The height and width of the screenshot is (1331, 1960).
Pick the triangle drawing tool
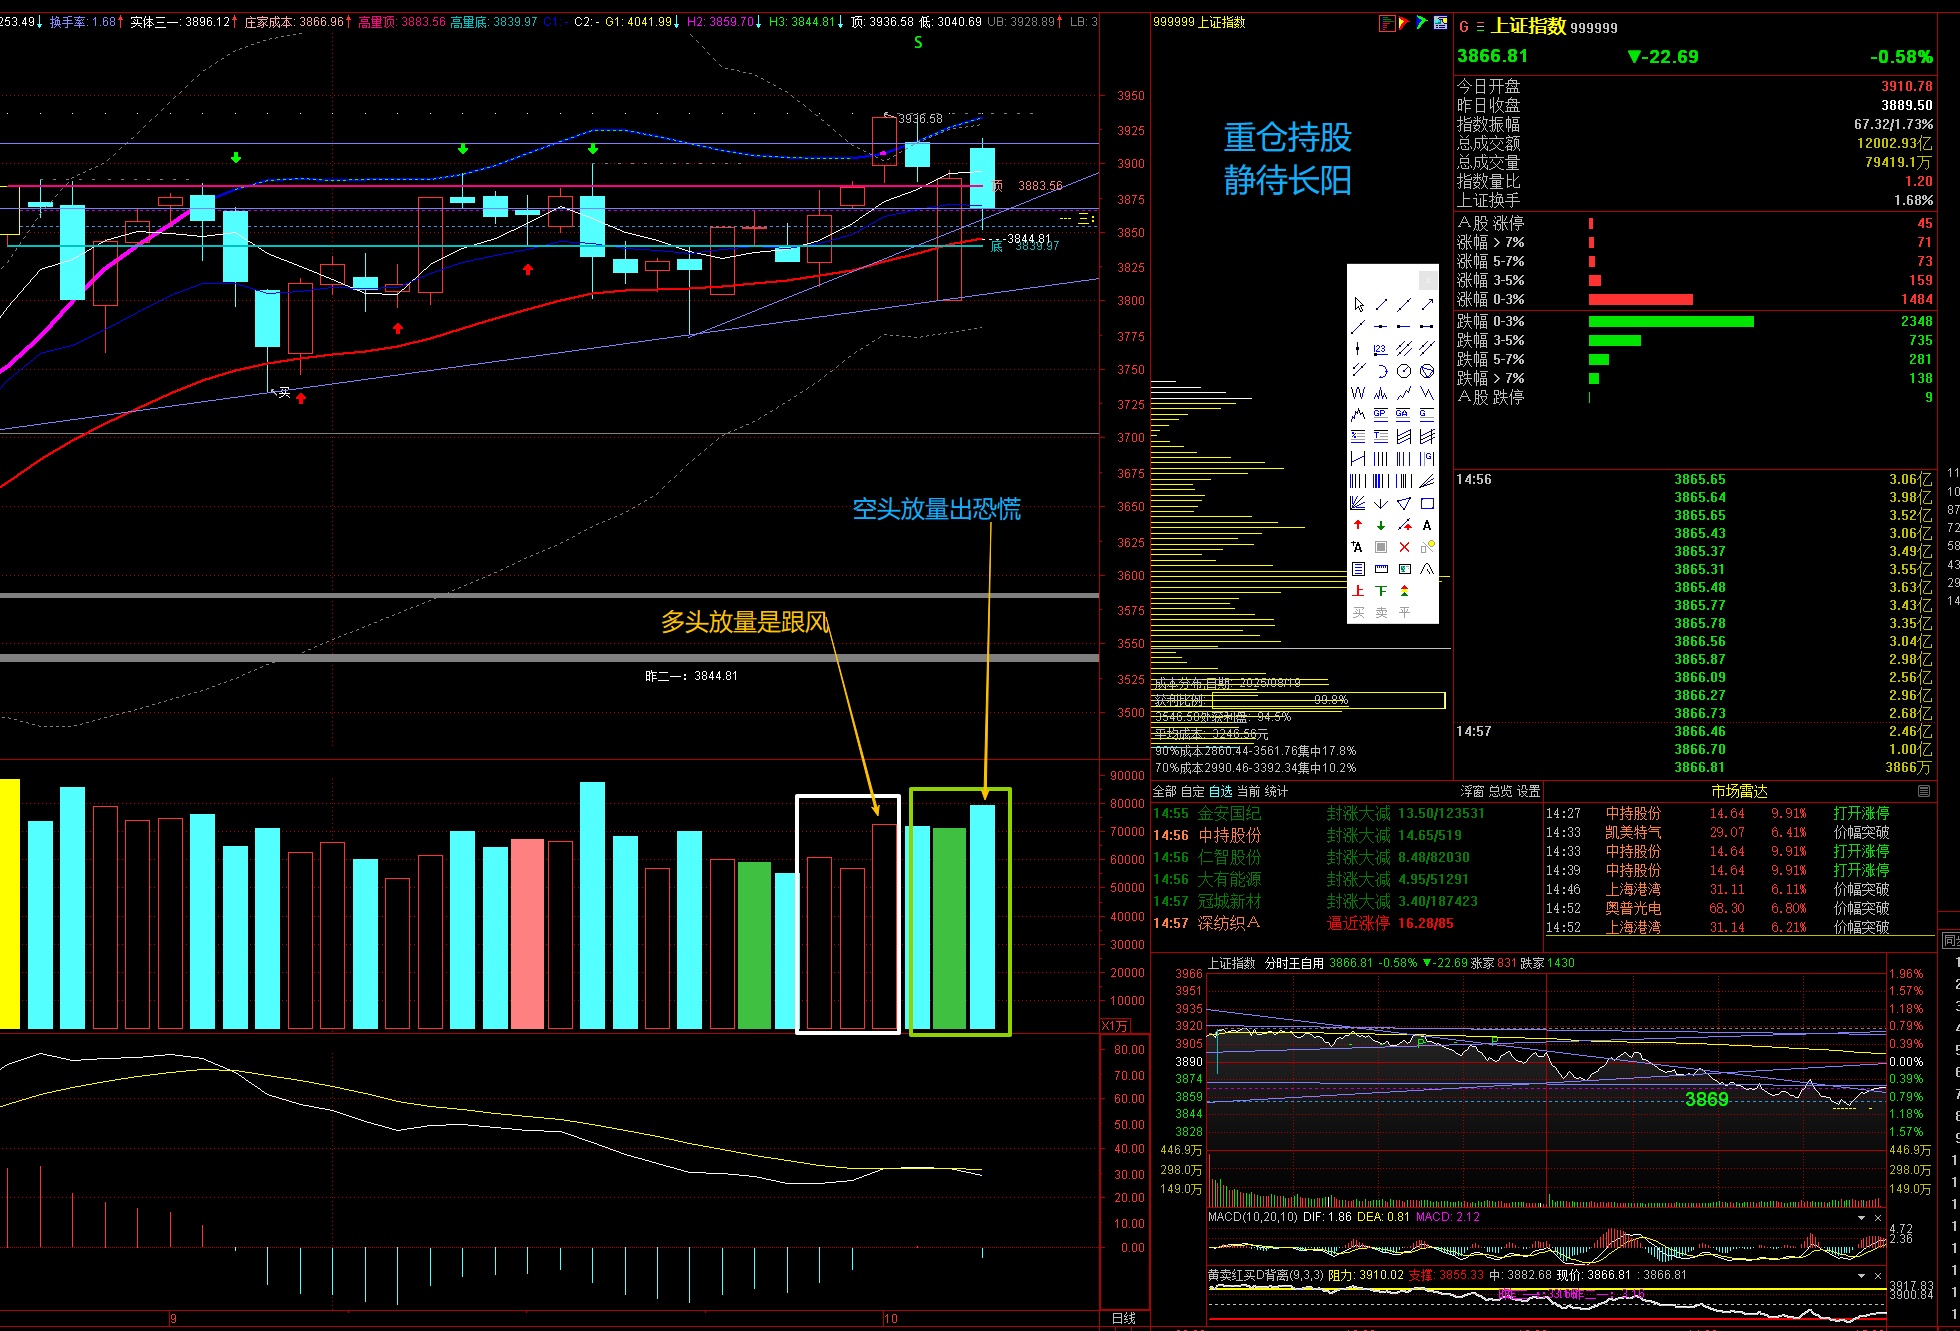pyautogui.click(x=1404, y=503)
